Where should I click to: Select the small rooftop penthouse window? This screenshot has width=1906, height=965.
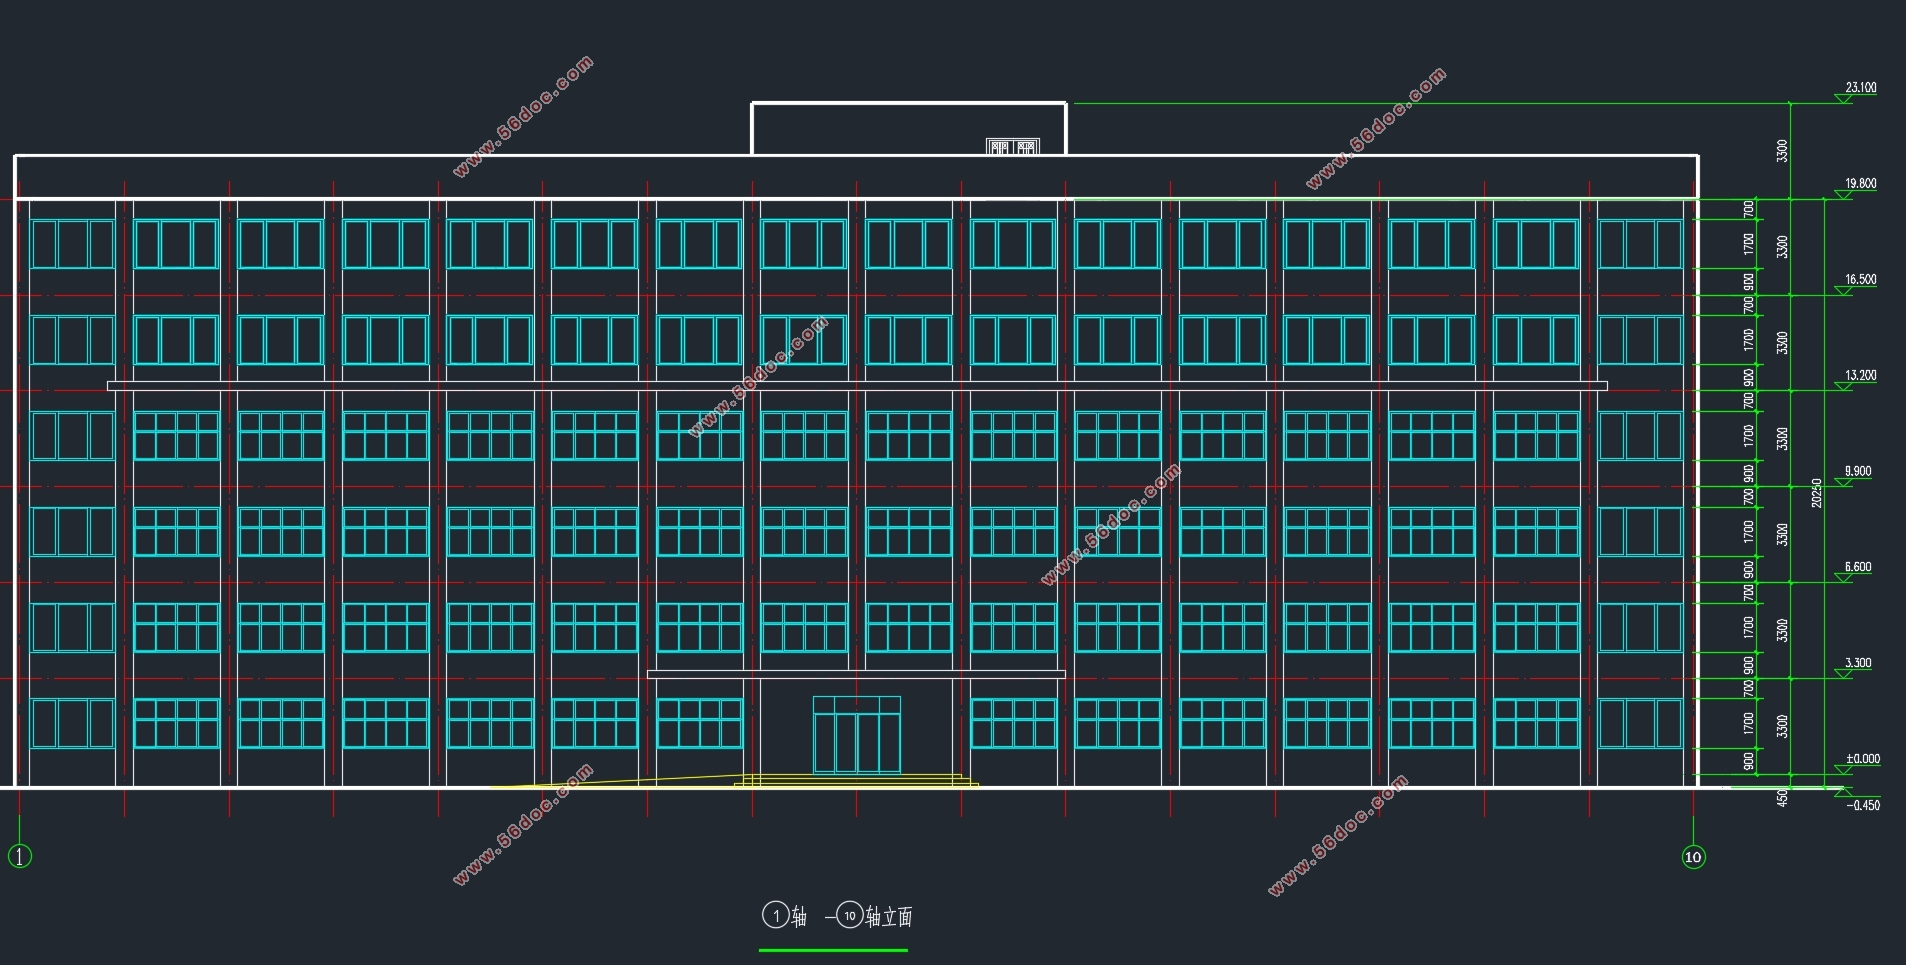coord(1013,147)
